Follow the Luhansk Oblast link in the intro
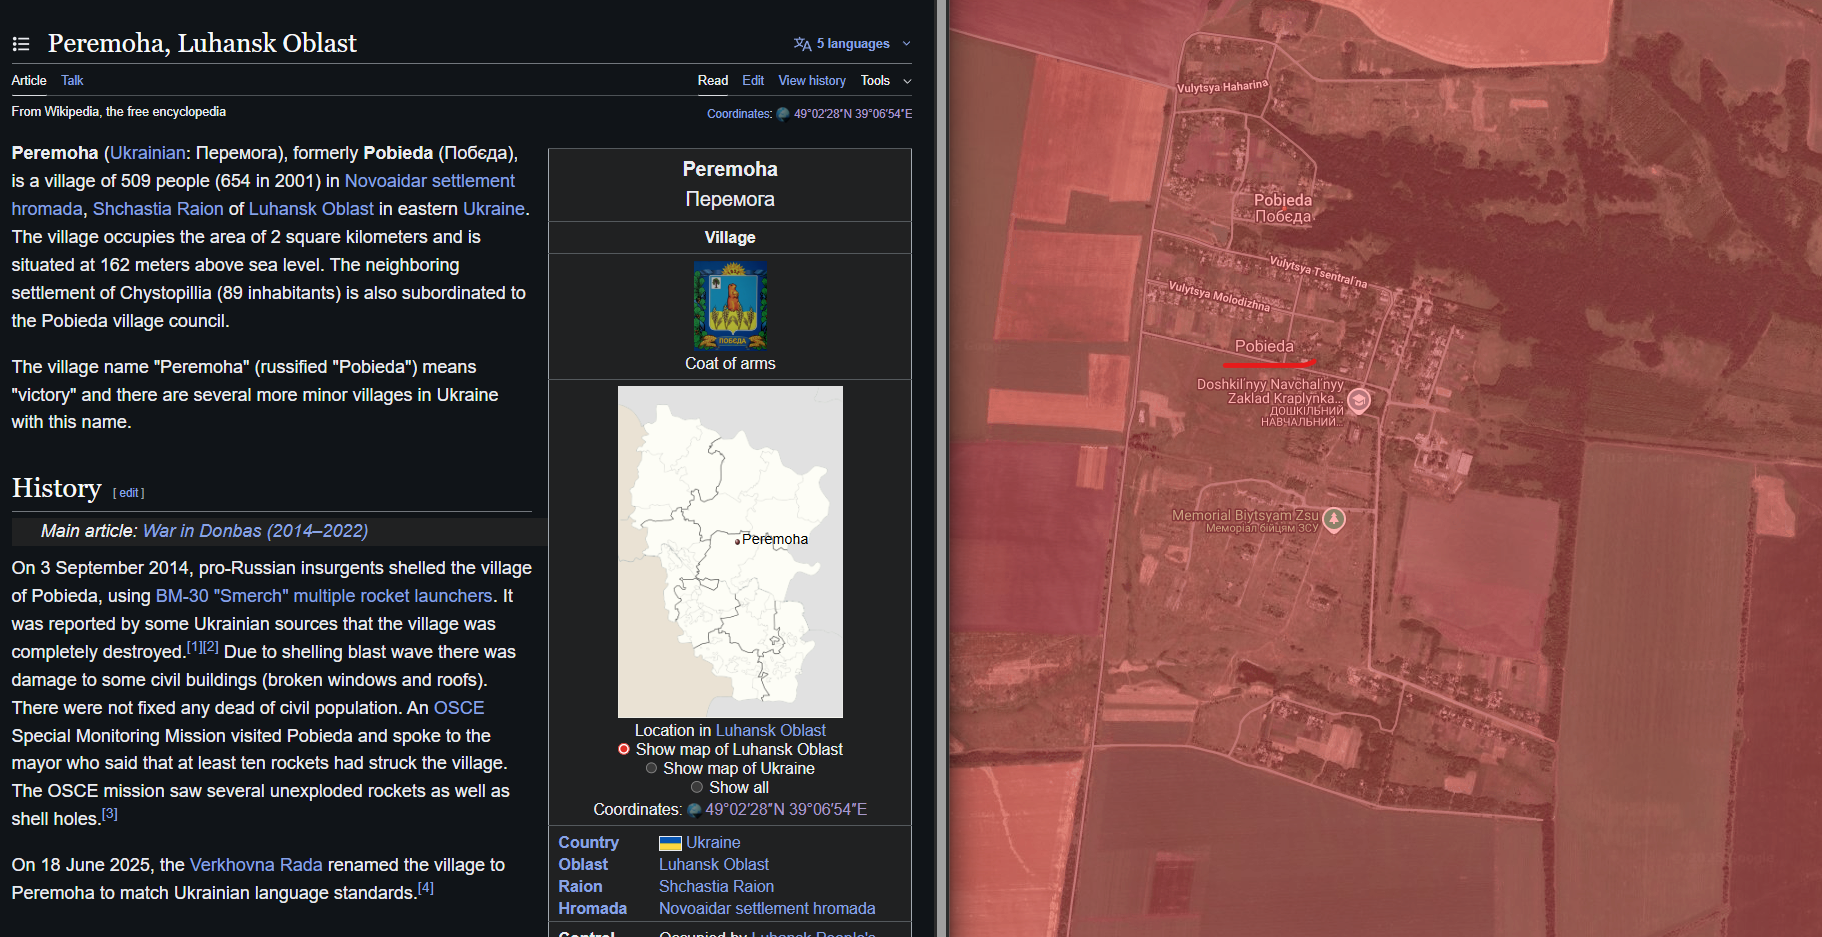1822x937 pixels. coord(311,209)
